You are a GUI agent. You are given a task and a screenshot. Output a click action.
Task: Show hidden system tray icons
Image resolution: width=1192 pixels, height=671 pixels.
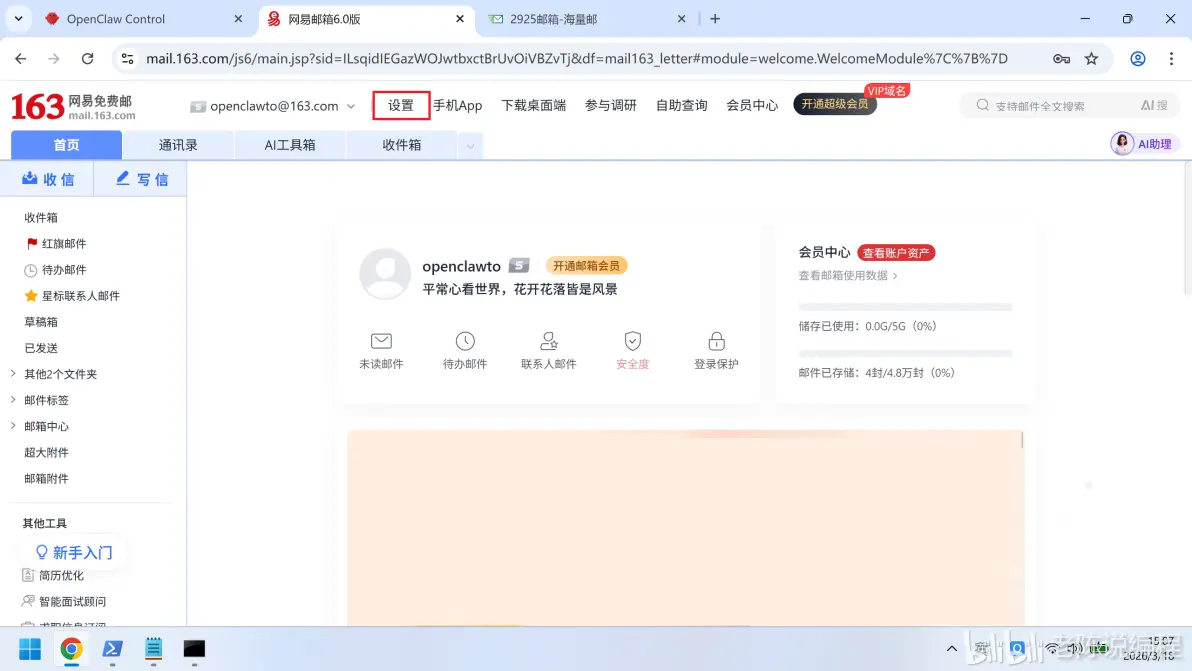tap(952, 649)
